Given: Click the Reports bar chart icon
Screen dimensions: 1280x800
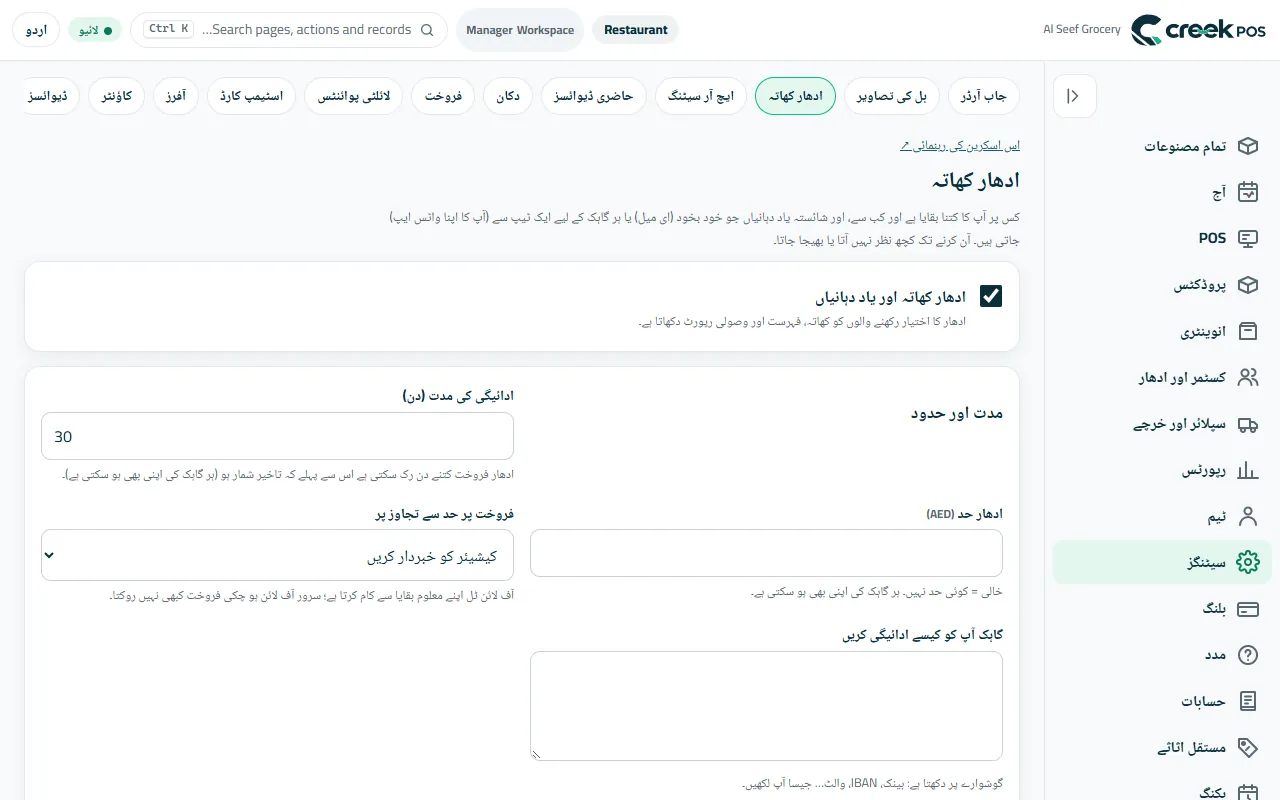Looking at the screenshot, I should (1247, 470).
